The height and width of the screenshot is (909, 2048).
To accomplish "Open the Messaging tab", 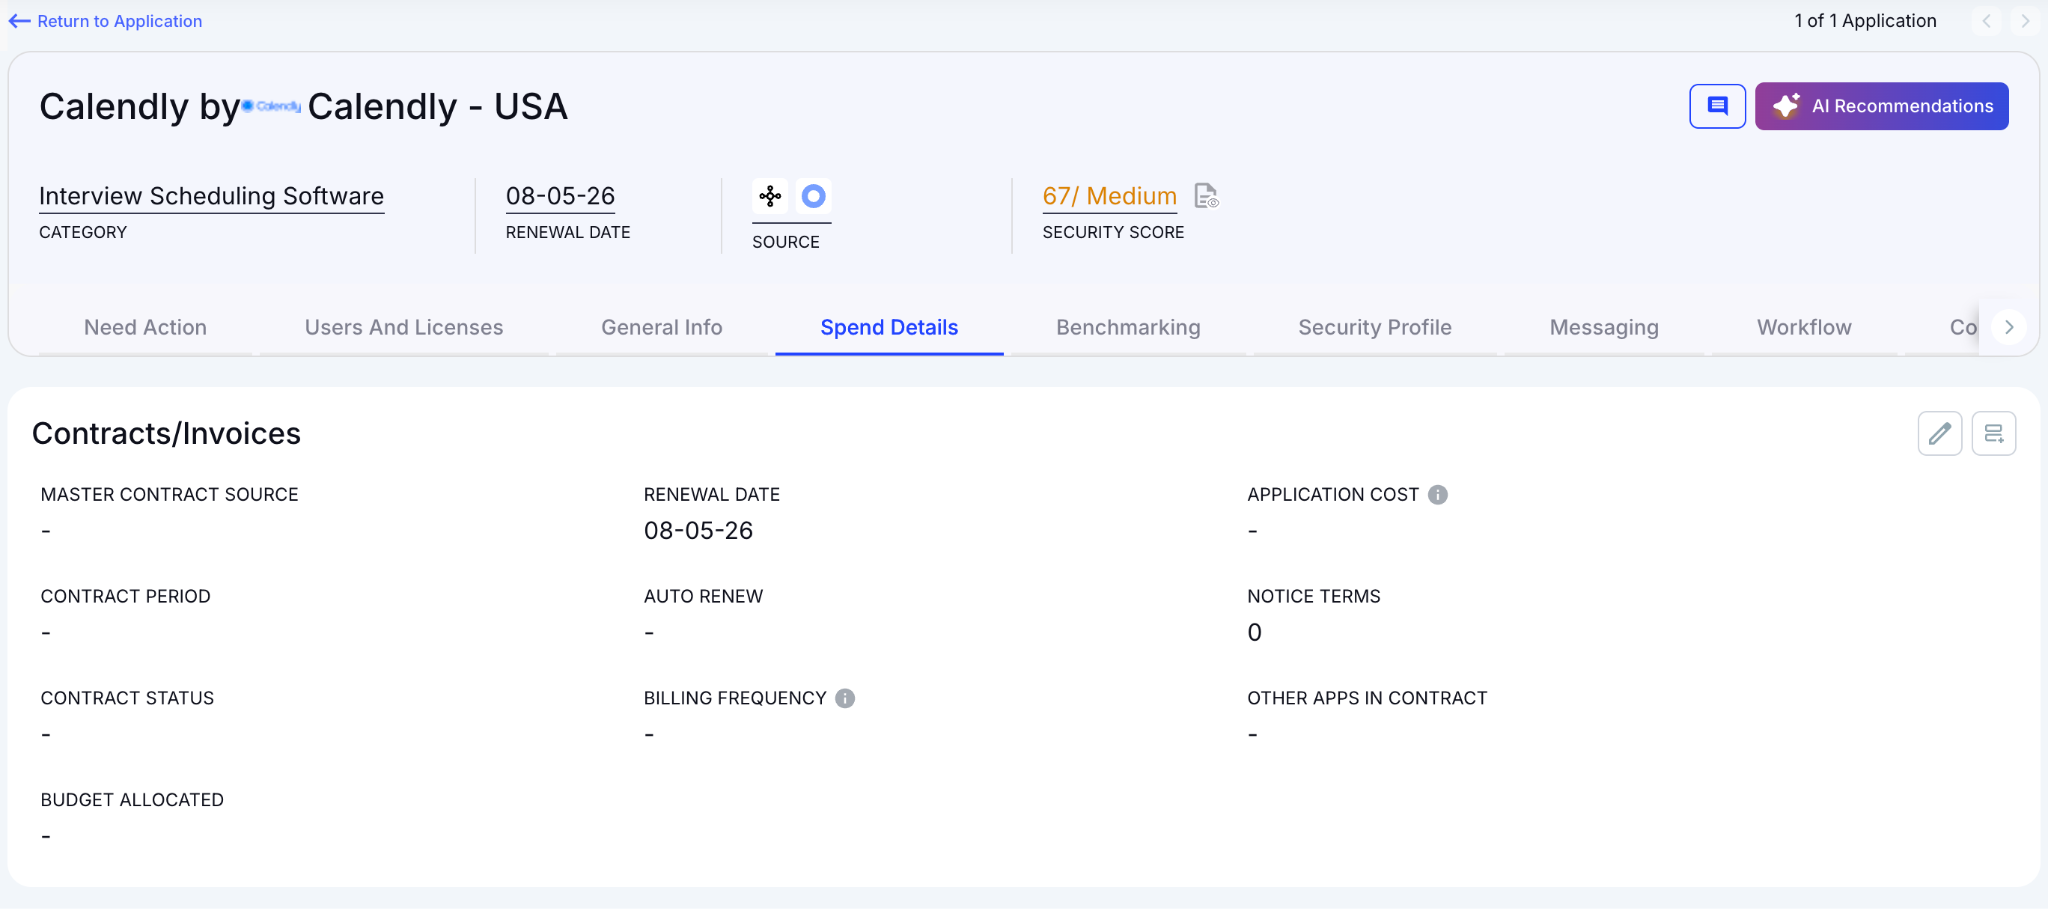I will click(x=1604, y=327).
